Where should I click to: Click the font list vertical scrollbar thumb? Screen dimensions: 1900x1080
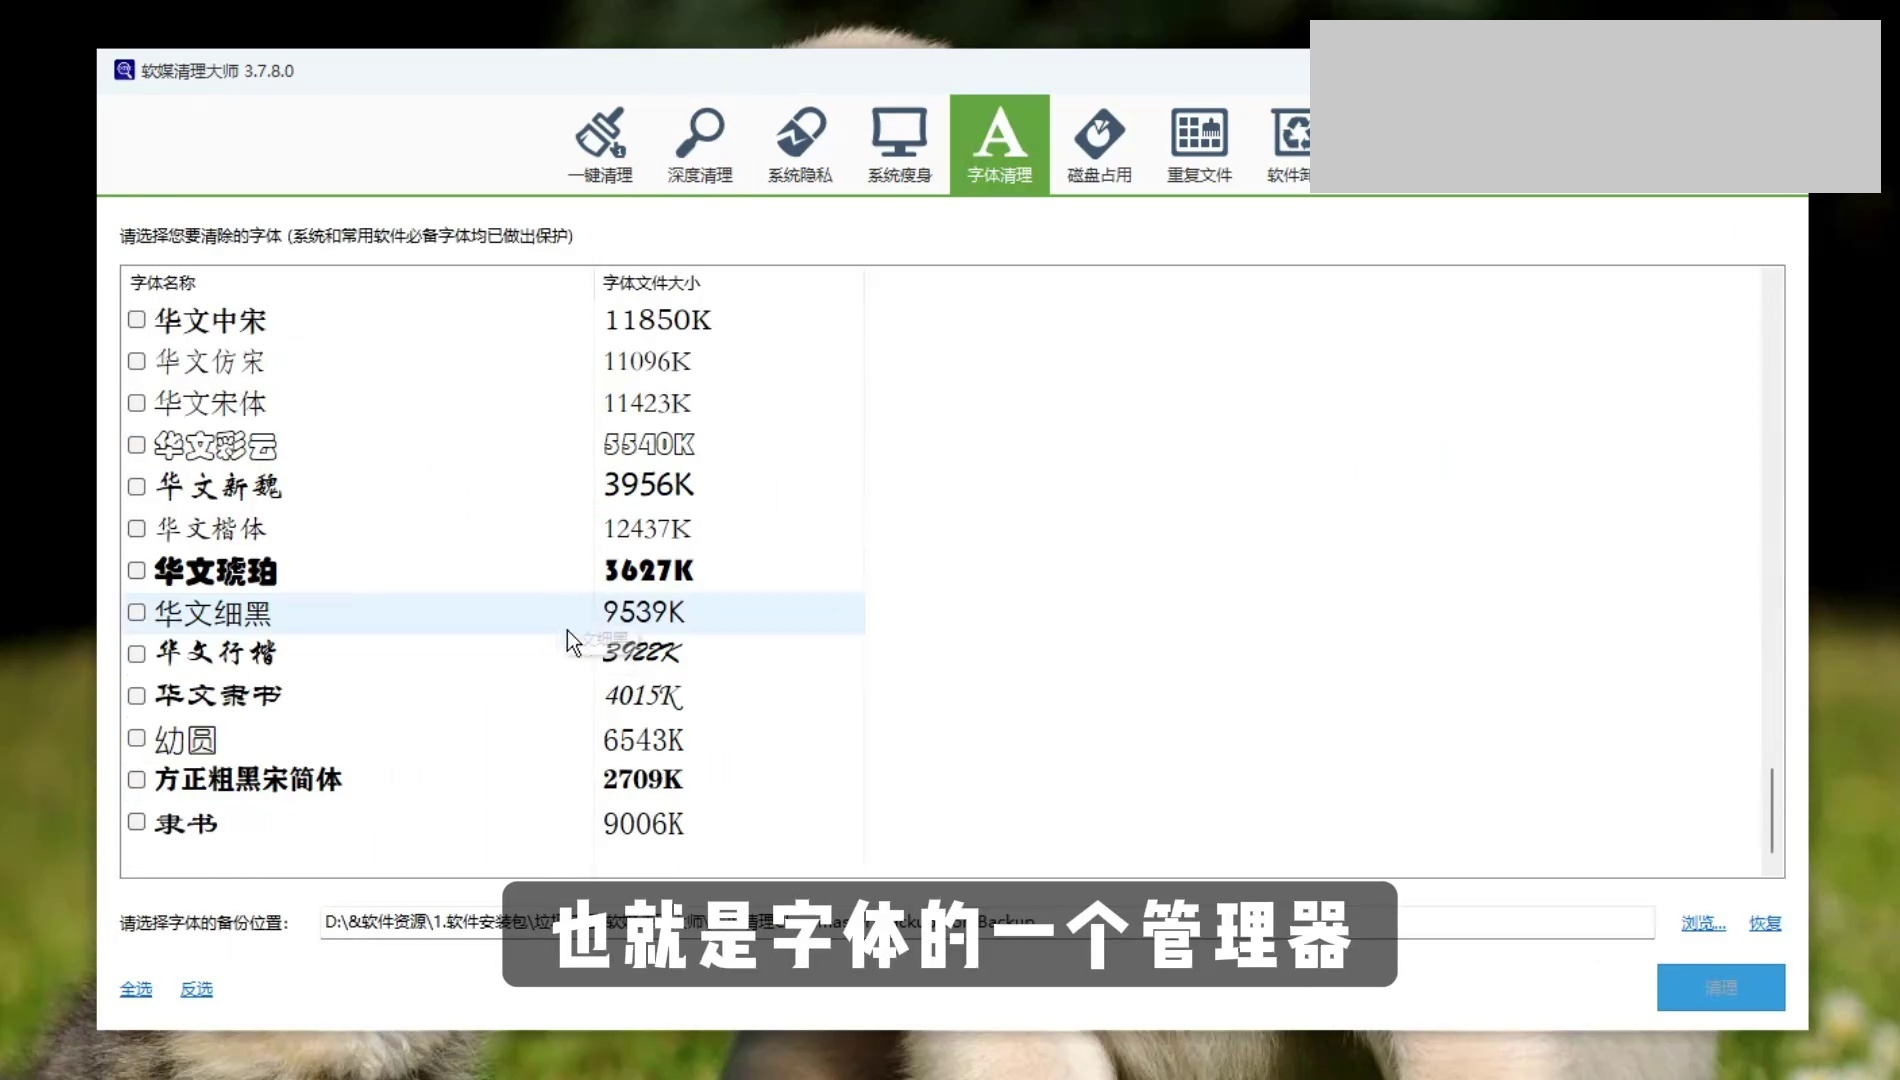pyautogui.click(x=1772, y=810)
